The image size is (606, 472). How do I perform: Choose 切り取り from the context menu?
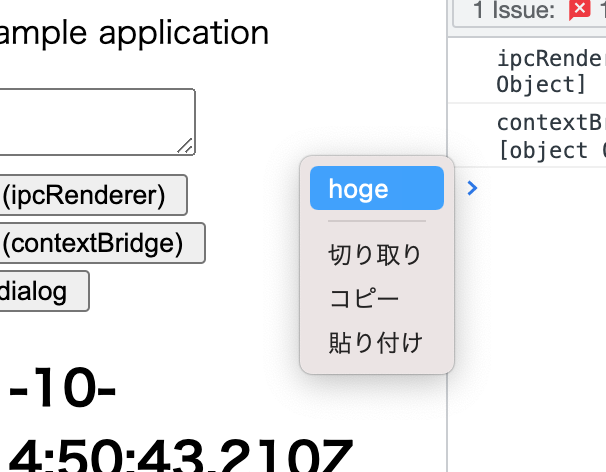coord(375,255)
